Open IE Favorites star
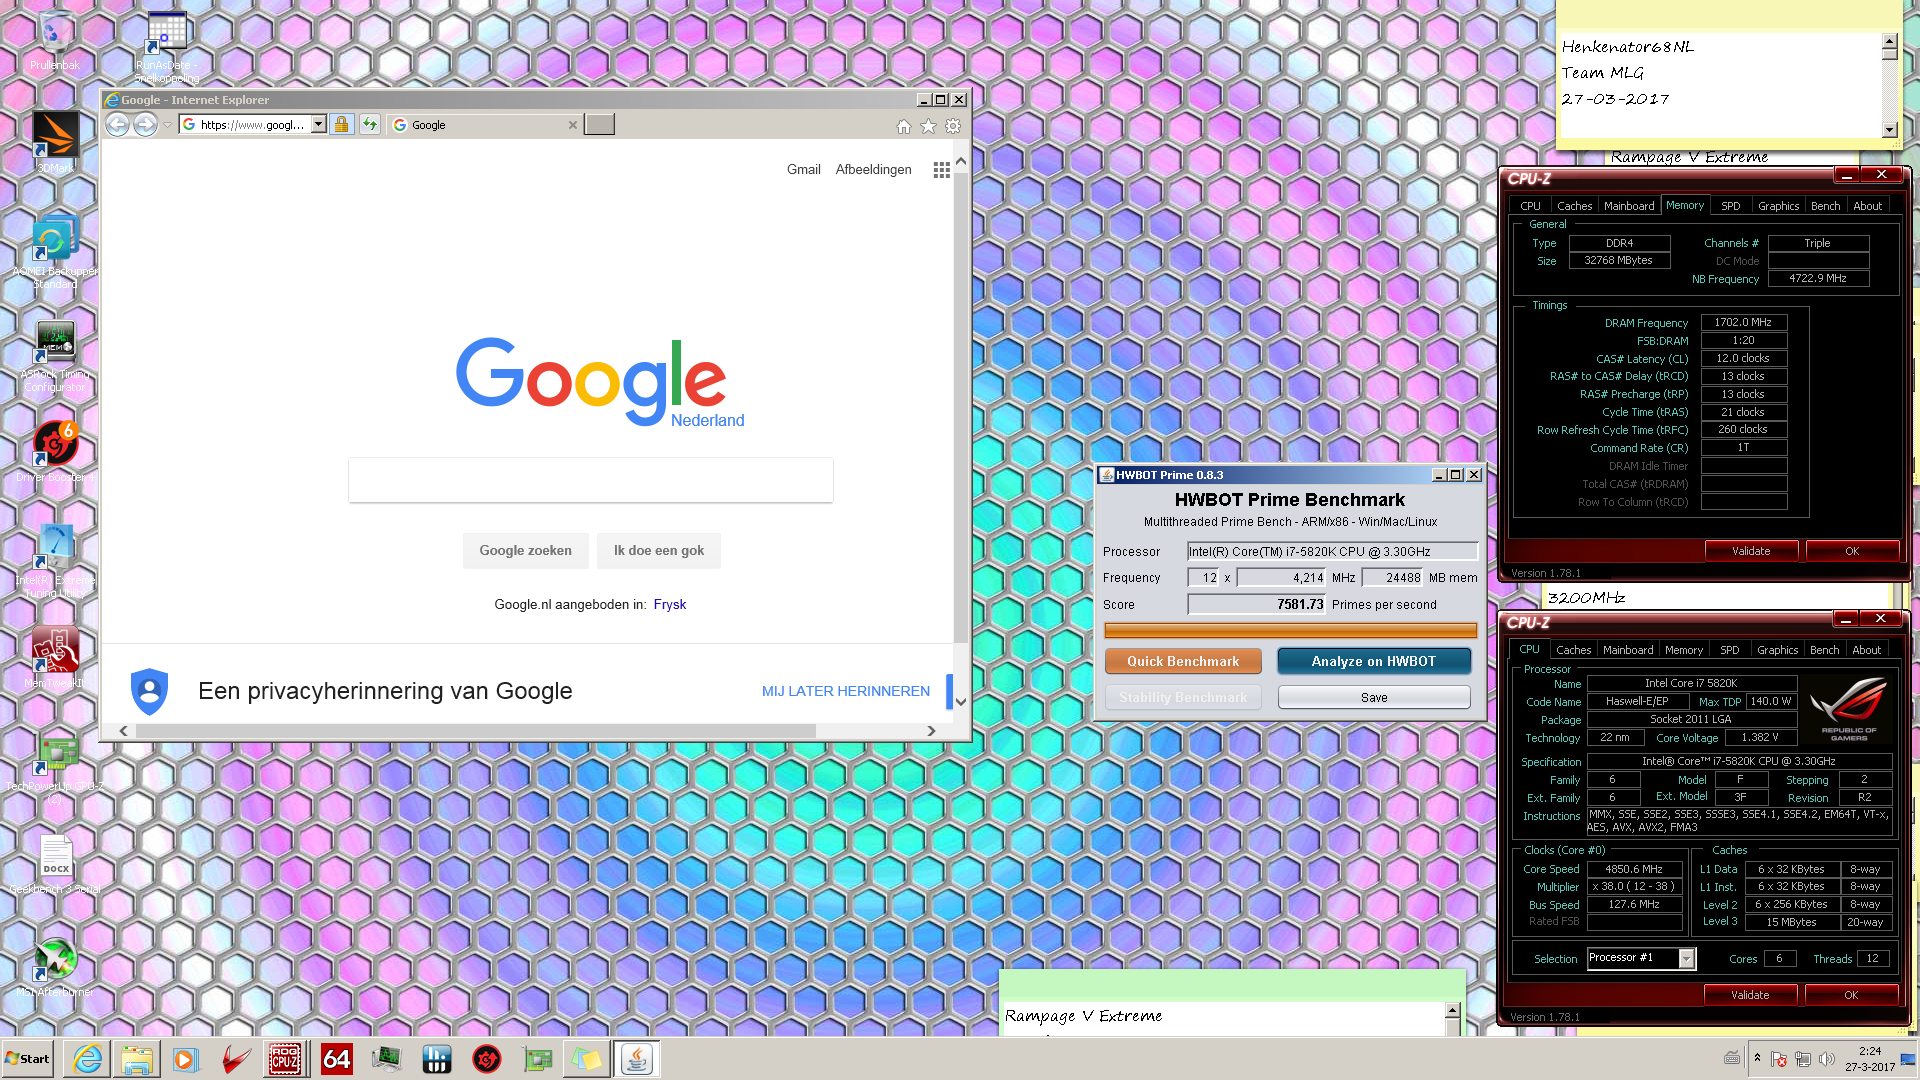Screen dimensions: 1920x1080 928,126
